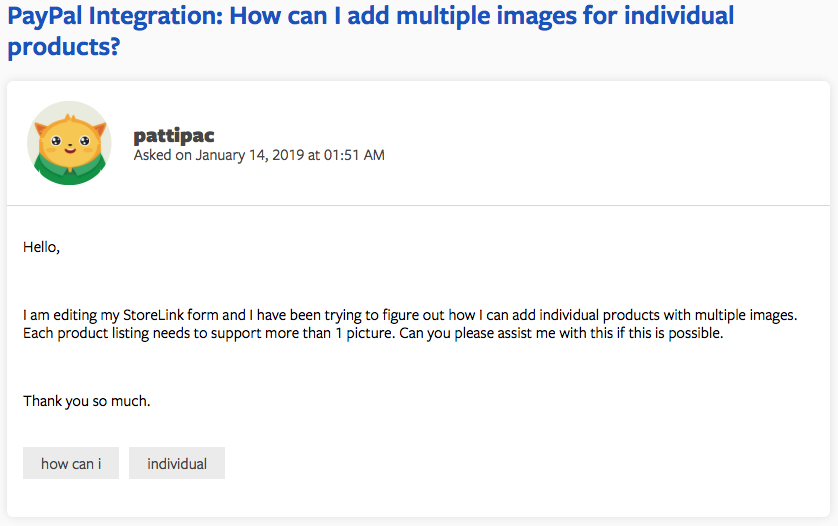Open the pattipac username profile link
Viewport: 838px width, 526px height.
coord(174,136)
